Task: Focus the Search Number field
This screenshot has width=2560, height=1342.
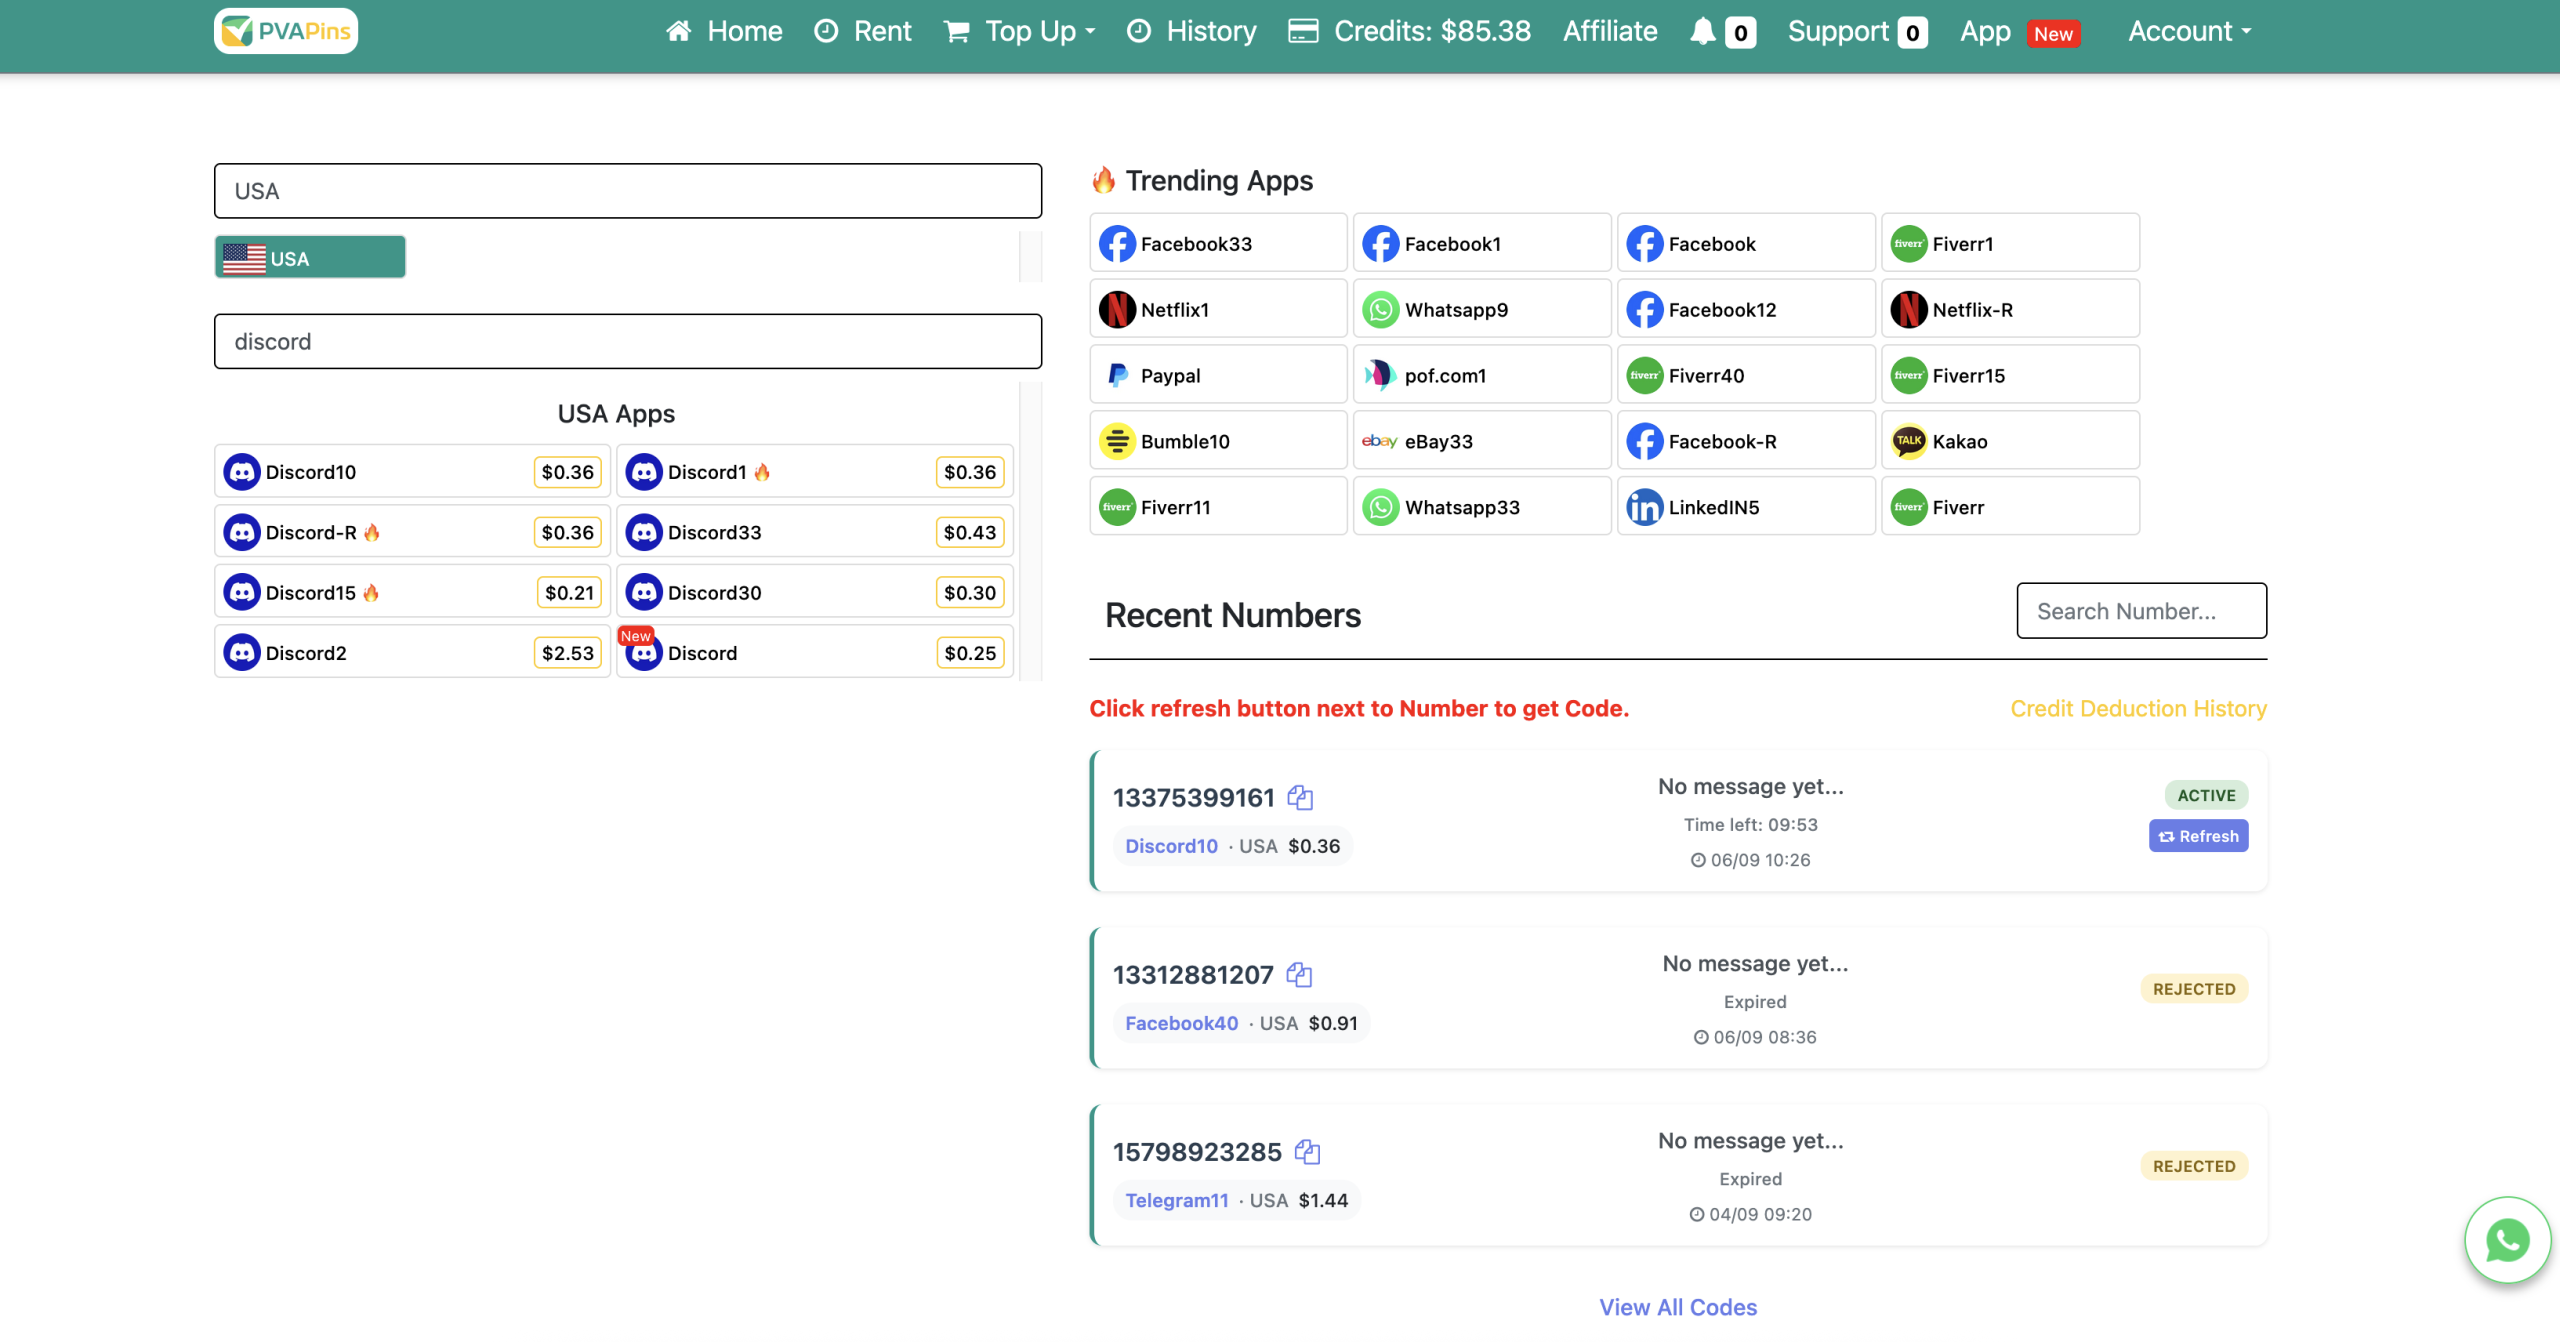Action: pos(2141,610)
